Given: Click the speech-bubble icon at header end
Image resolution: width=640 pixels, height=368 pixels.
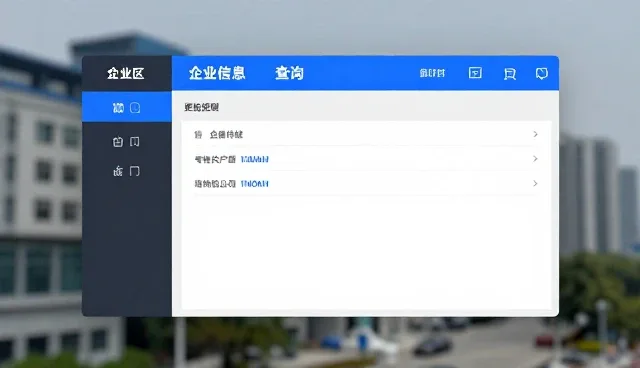Looking at the screenshot, I should pyautogui.click(x=542, y=73).
